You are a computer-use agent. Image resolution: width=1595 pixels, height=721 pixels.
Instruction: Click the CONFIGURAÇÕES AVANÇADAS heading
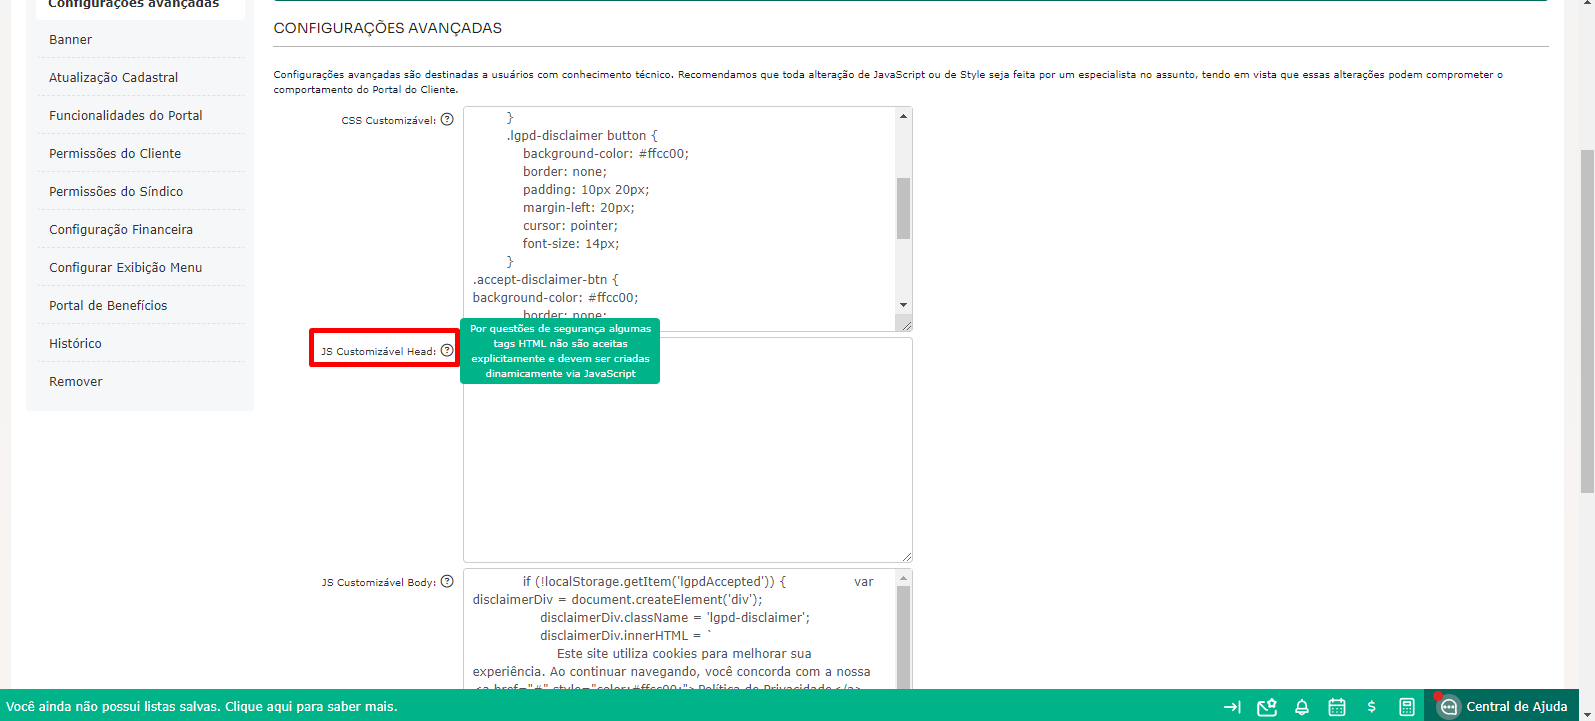(388, 28)
